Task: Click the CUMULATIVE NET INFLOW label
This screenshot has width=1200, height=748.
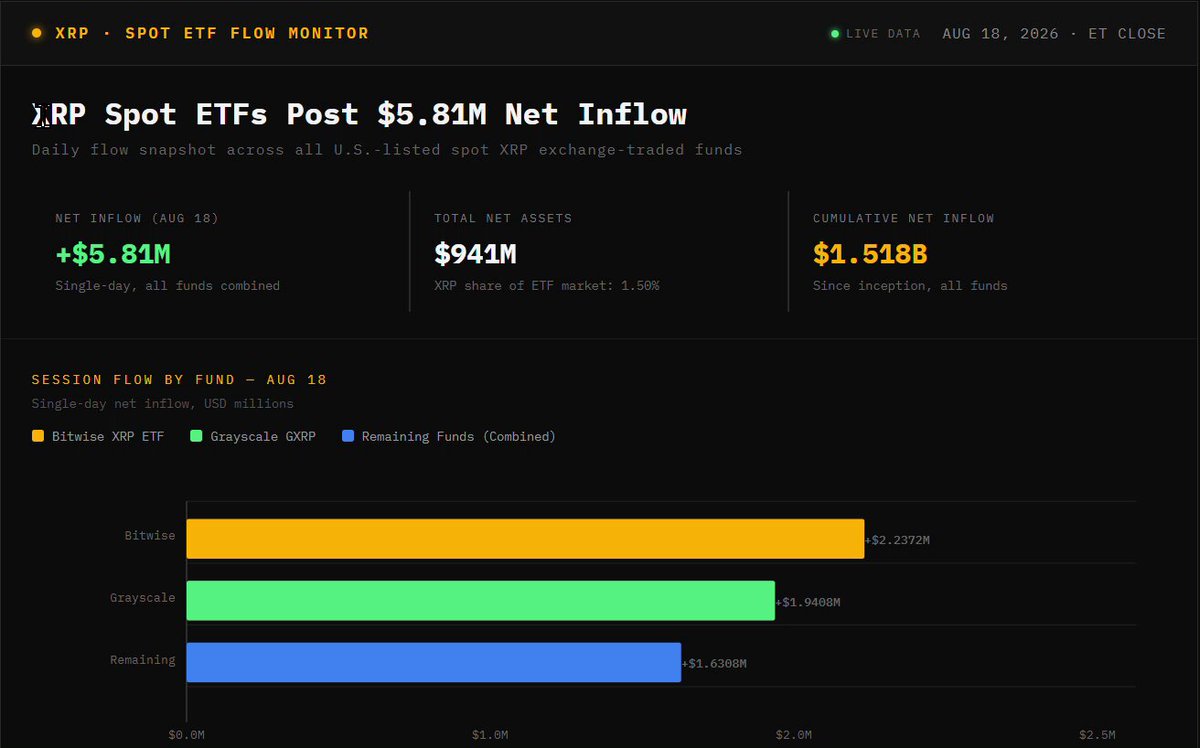Action: tap(904, 218)
